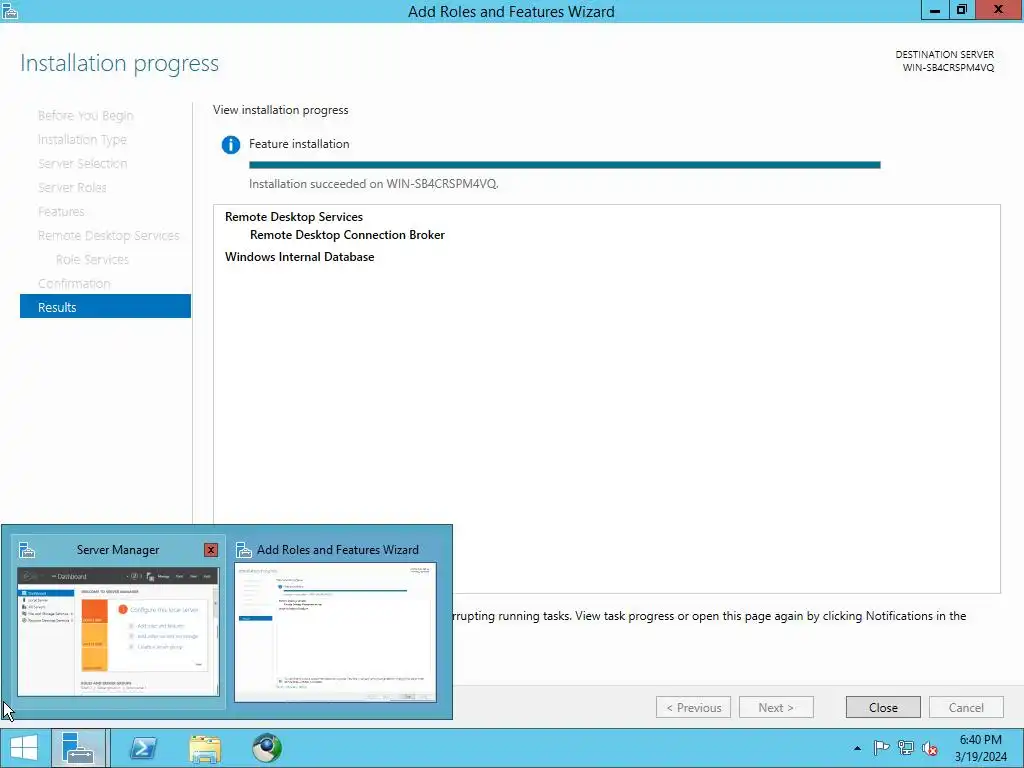This screenshot has width=1024, height=768.
Task: Click the Feature installation label
Action: [x=299, y=144]
